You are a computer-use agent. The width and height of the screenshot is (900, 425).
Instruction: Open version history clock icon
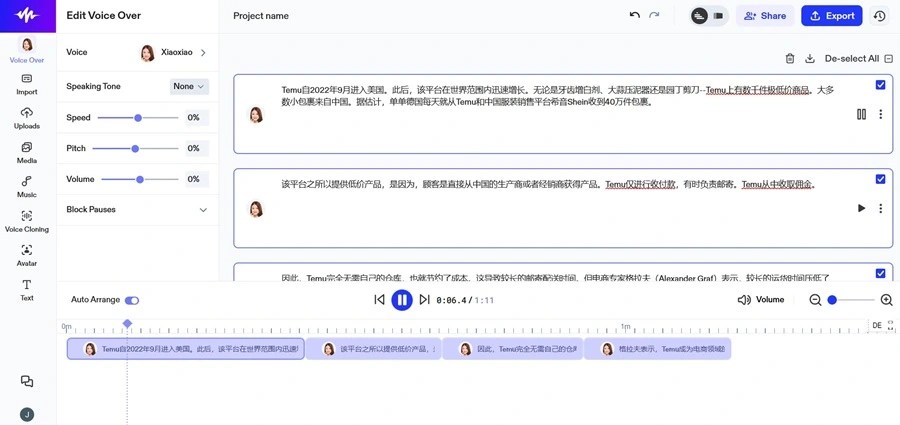click(879, 16)
